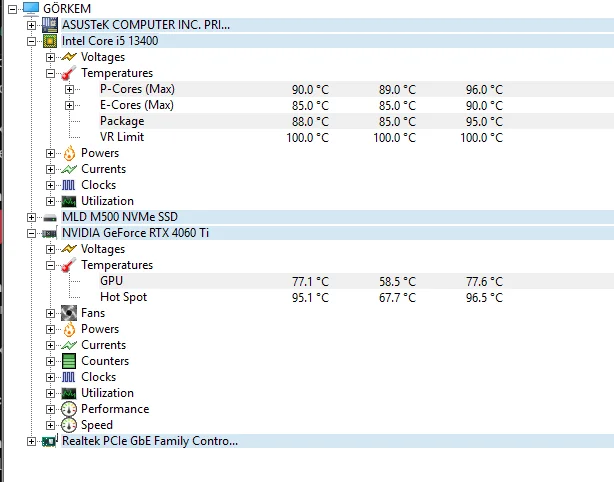614x482 pixels.
Task: Click the GPU Utilization graph icon
Action: click(x=69, y=393)
